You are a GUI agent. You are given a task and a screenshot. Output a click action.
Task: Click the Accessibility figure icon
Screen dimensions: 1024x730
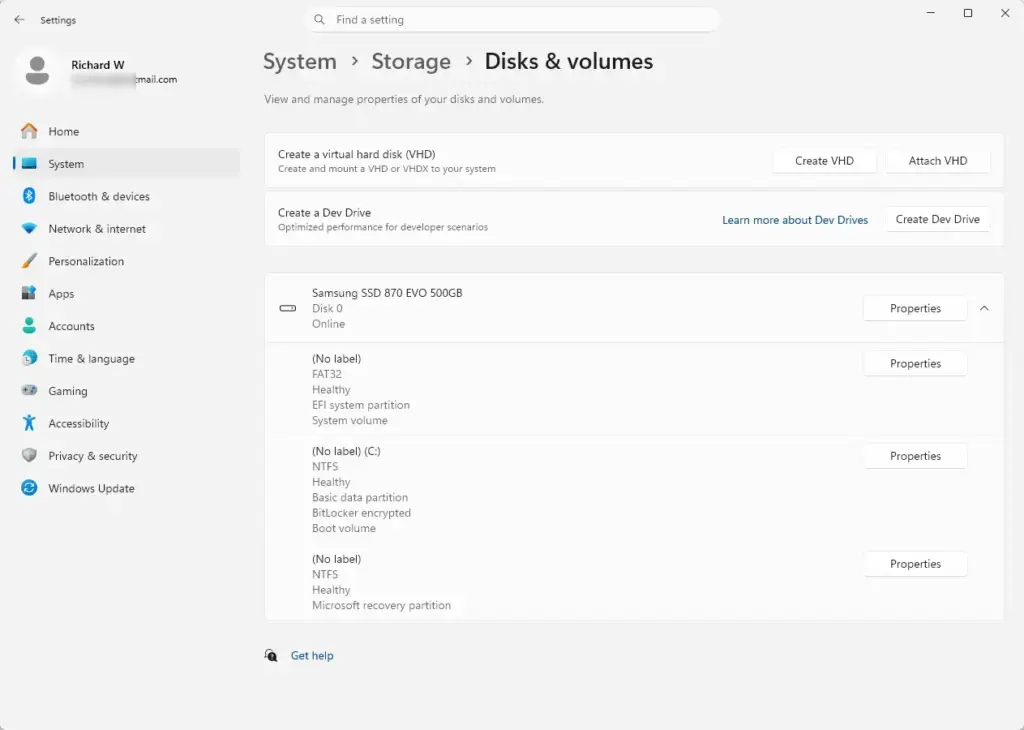[29, 423]
